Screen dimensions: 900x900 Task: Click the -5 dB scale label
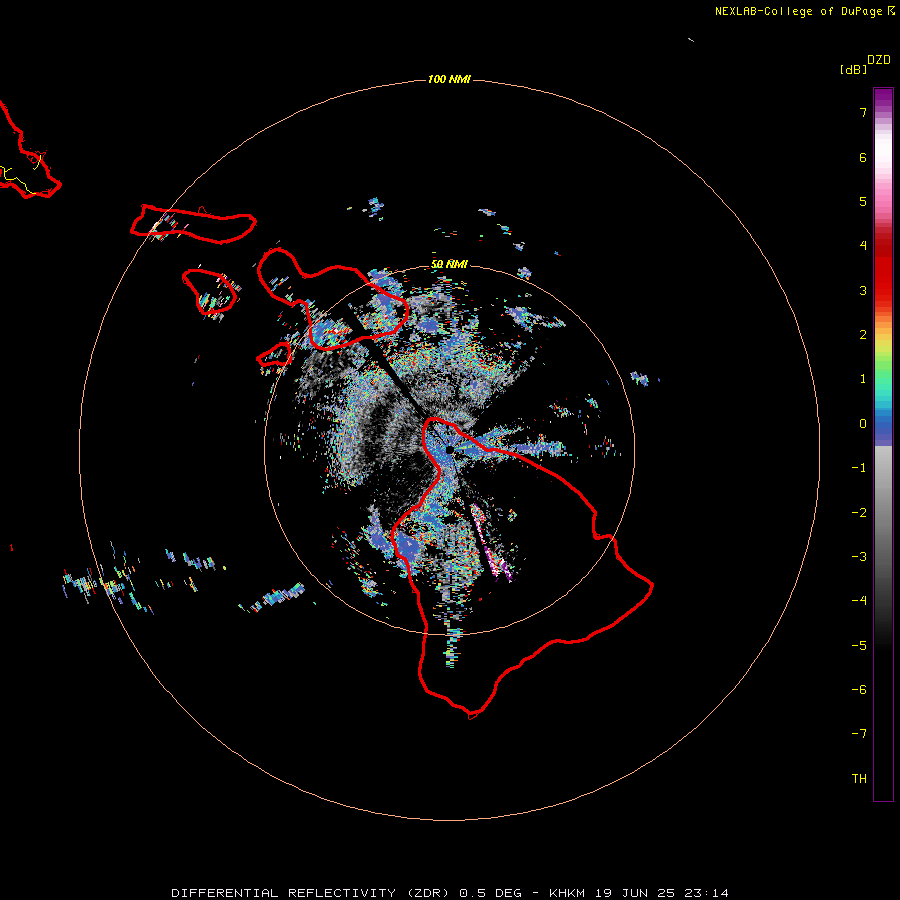click(859, 646)
